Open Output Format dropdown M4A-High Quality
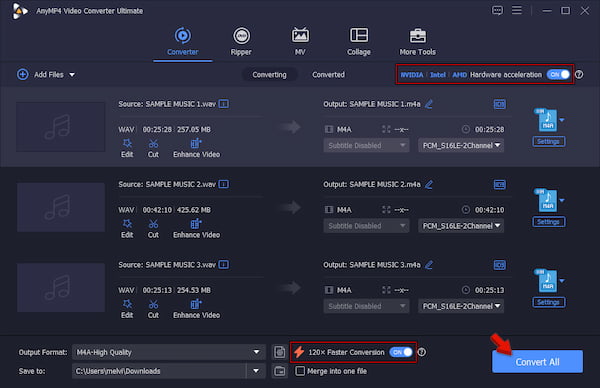This screenshot has height=388, width=600. click(168, 352)
